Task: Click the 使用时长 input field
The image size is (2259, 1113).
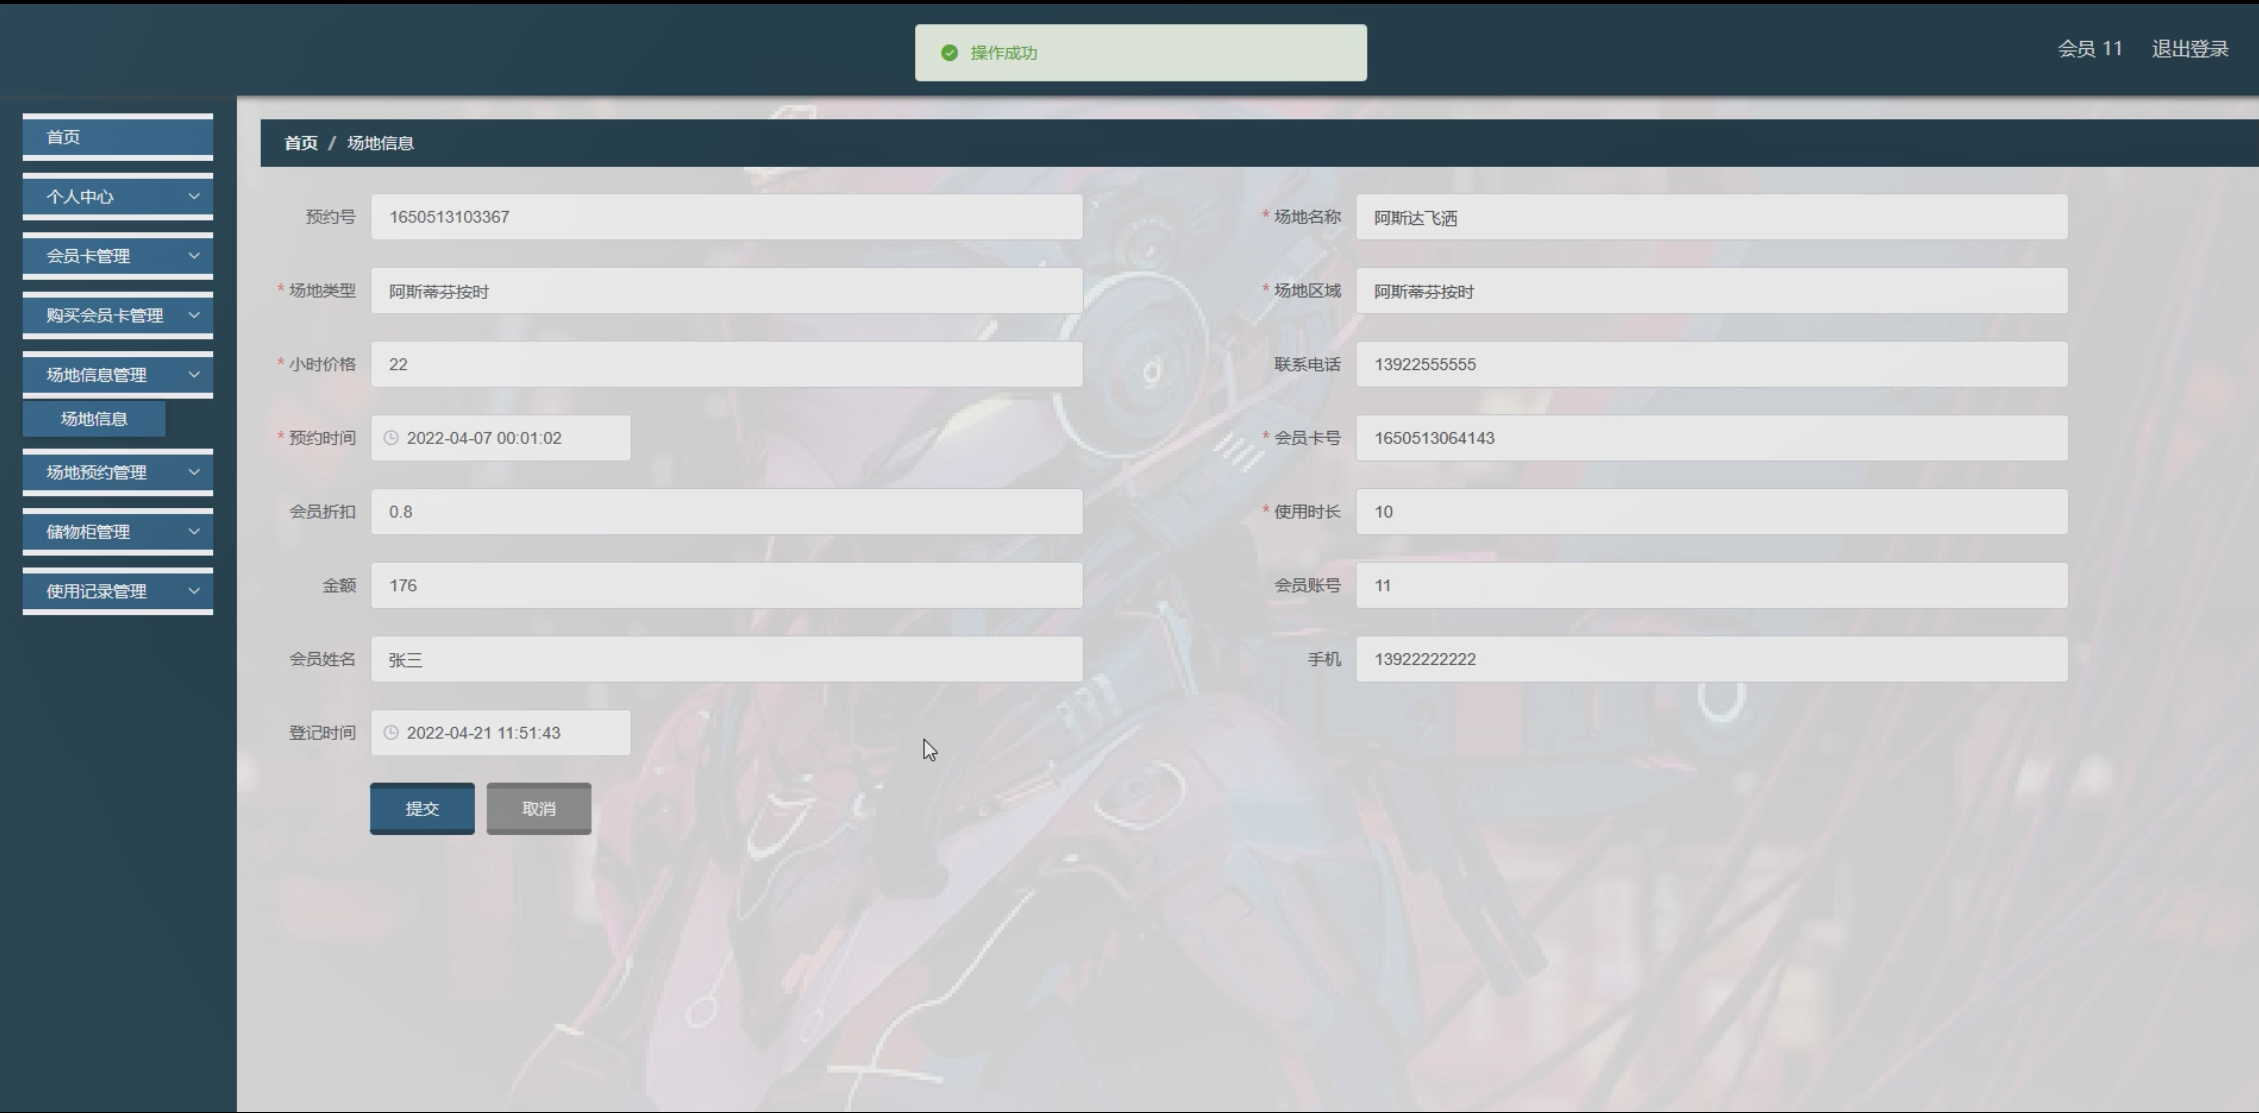Action: click(x=1710, y=512)
